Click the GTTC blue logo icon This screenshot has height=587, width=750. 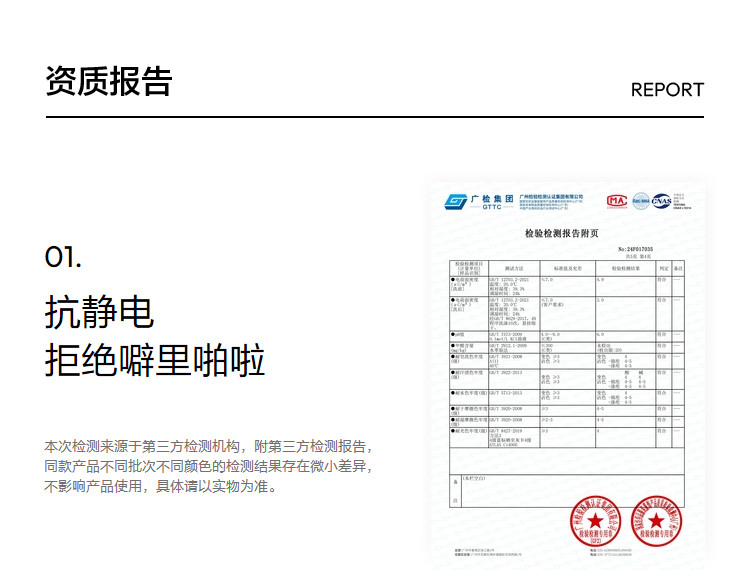tap(456, 201)
